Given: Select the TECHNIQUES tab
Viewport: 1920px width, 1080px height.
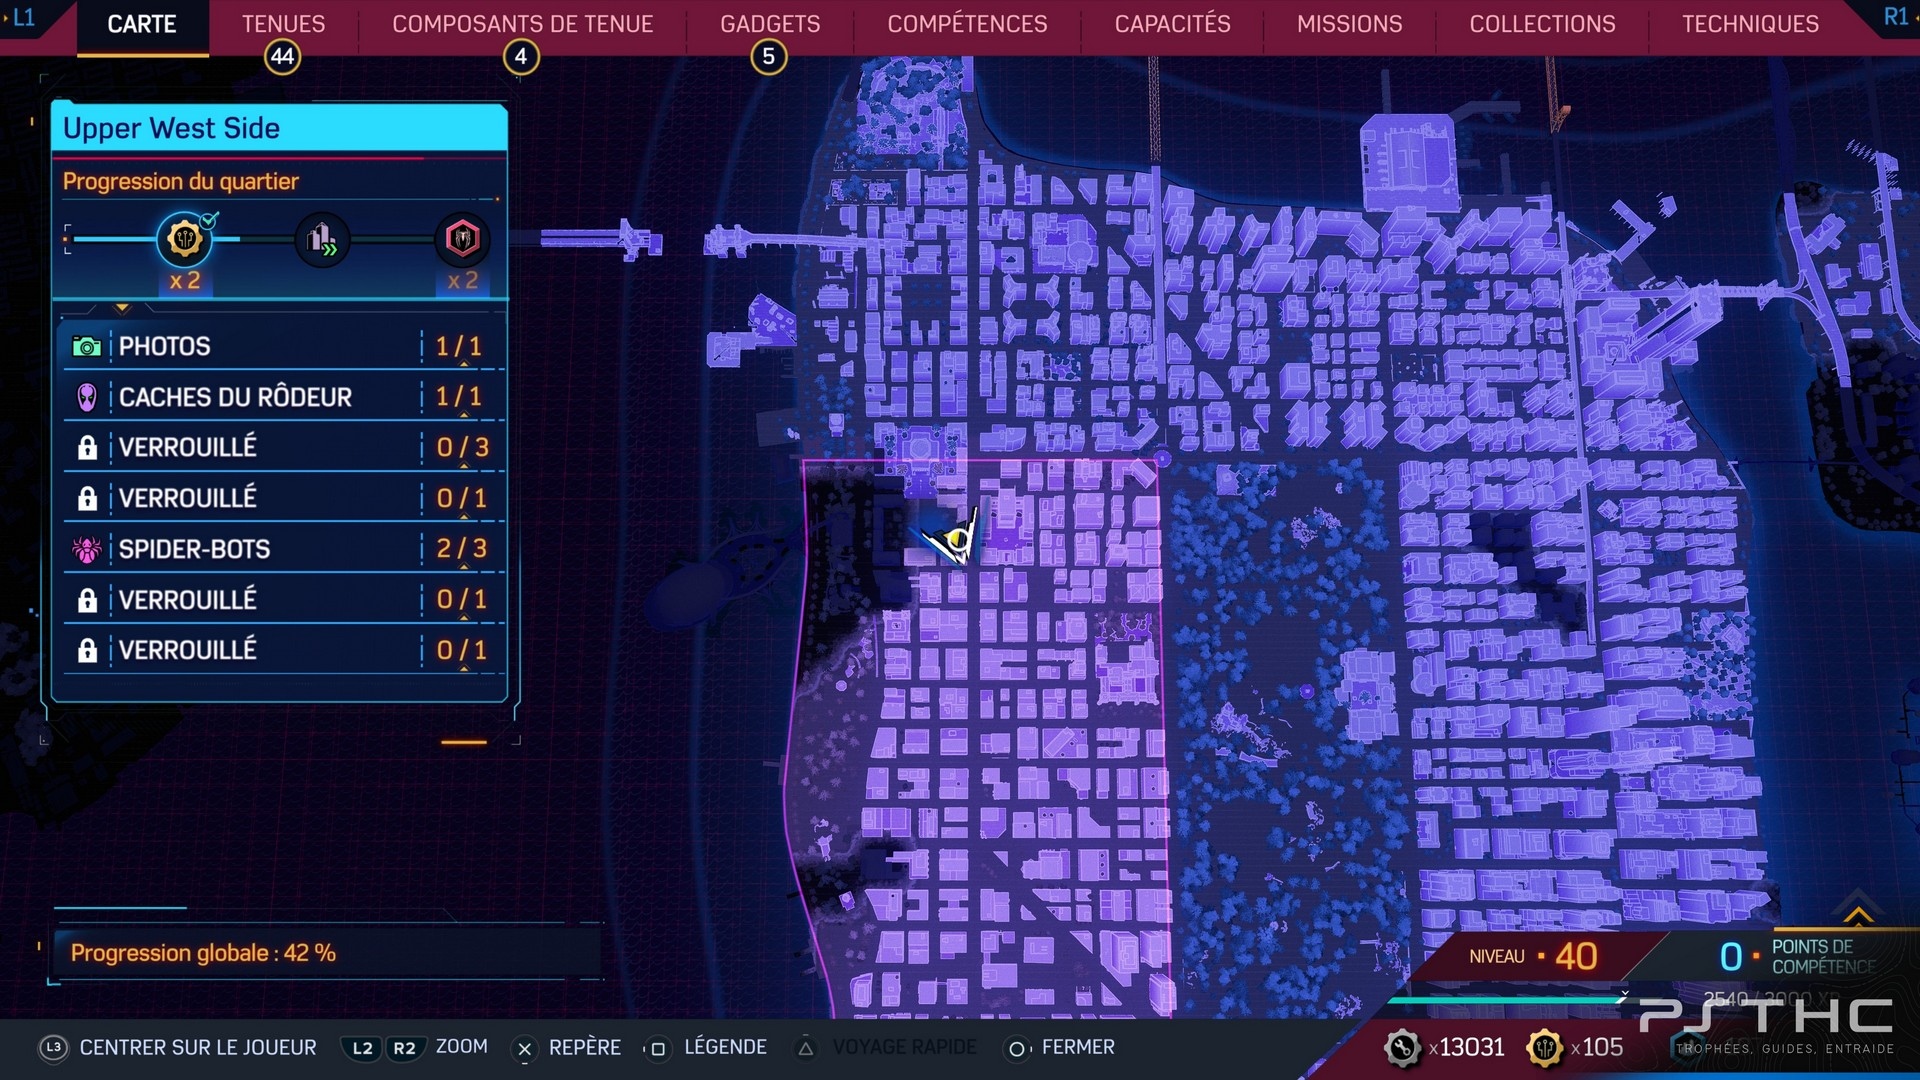Looking at the screenshot, I should coord(1750,24).
